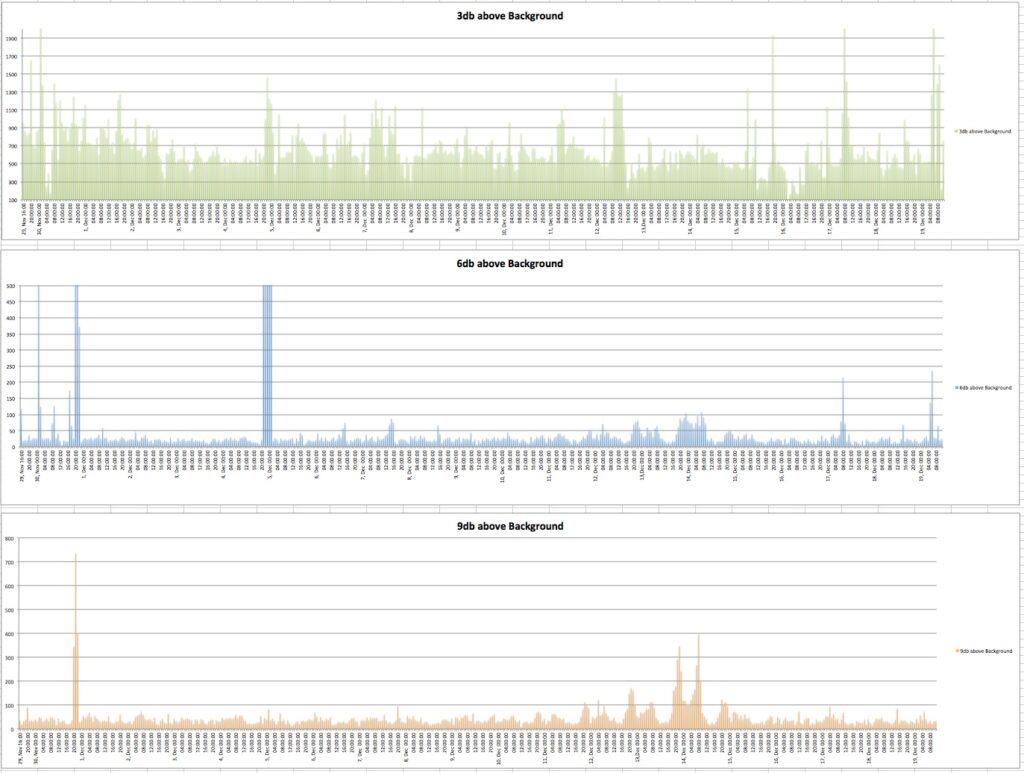Click the first x-axis date label in 9db chart

coord(21,750)
